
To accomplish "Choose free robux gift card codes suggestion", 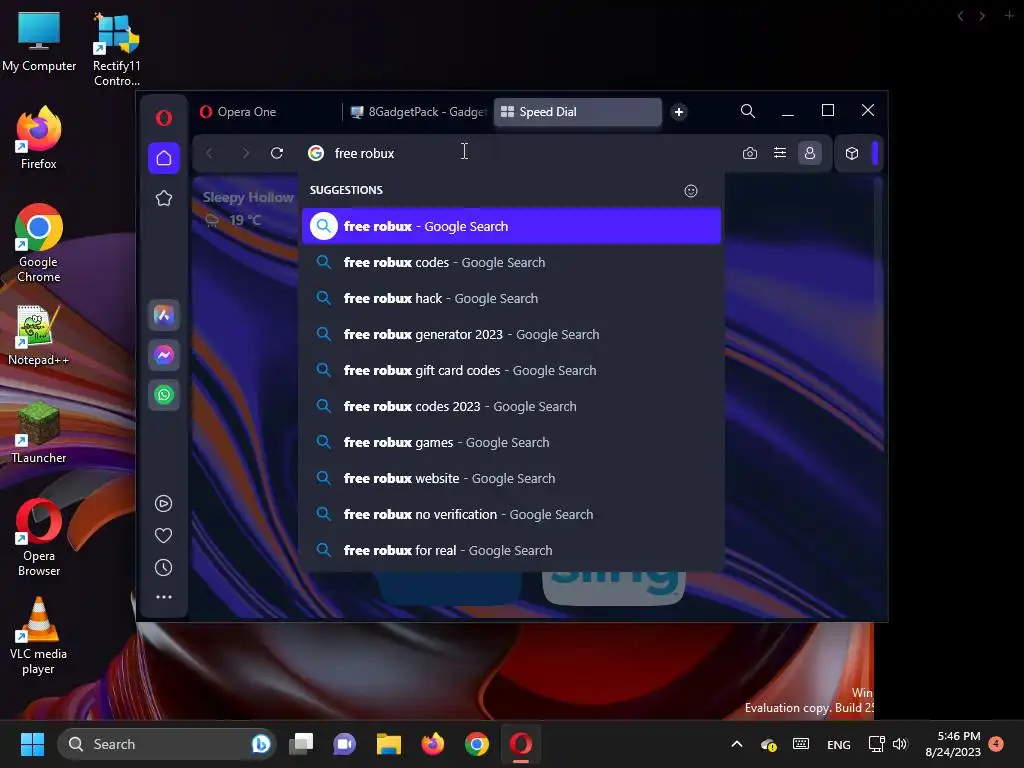I will [x=511, y=370].
